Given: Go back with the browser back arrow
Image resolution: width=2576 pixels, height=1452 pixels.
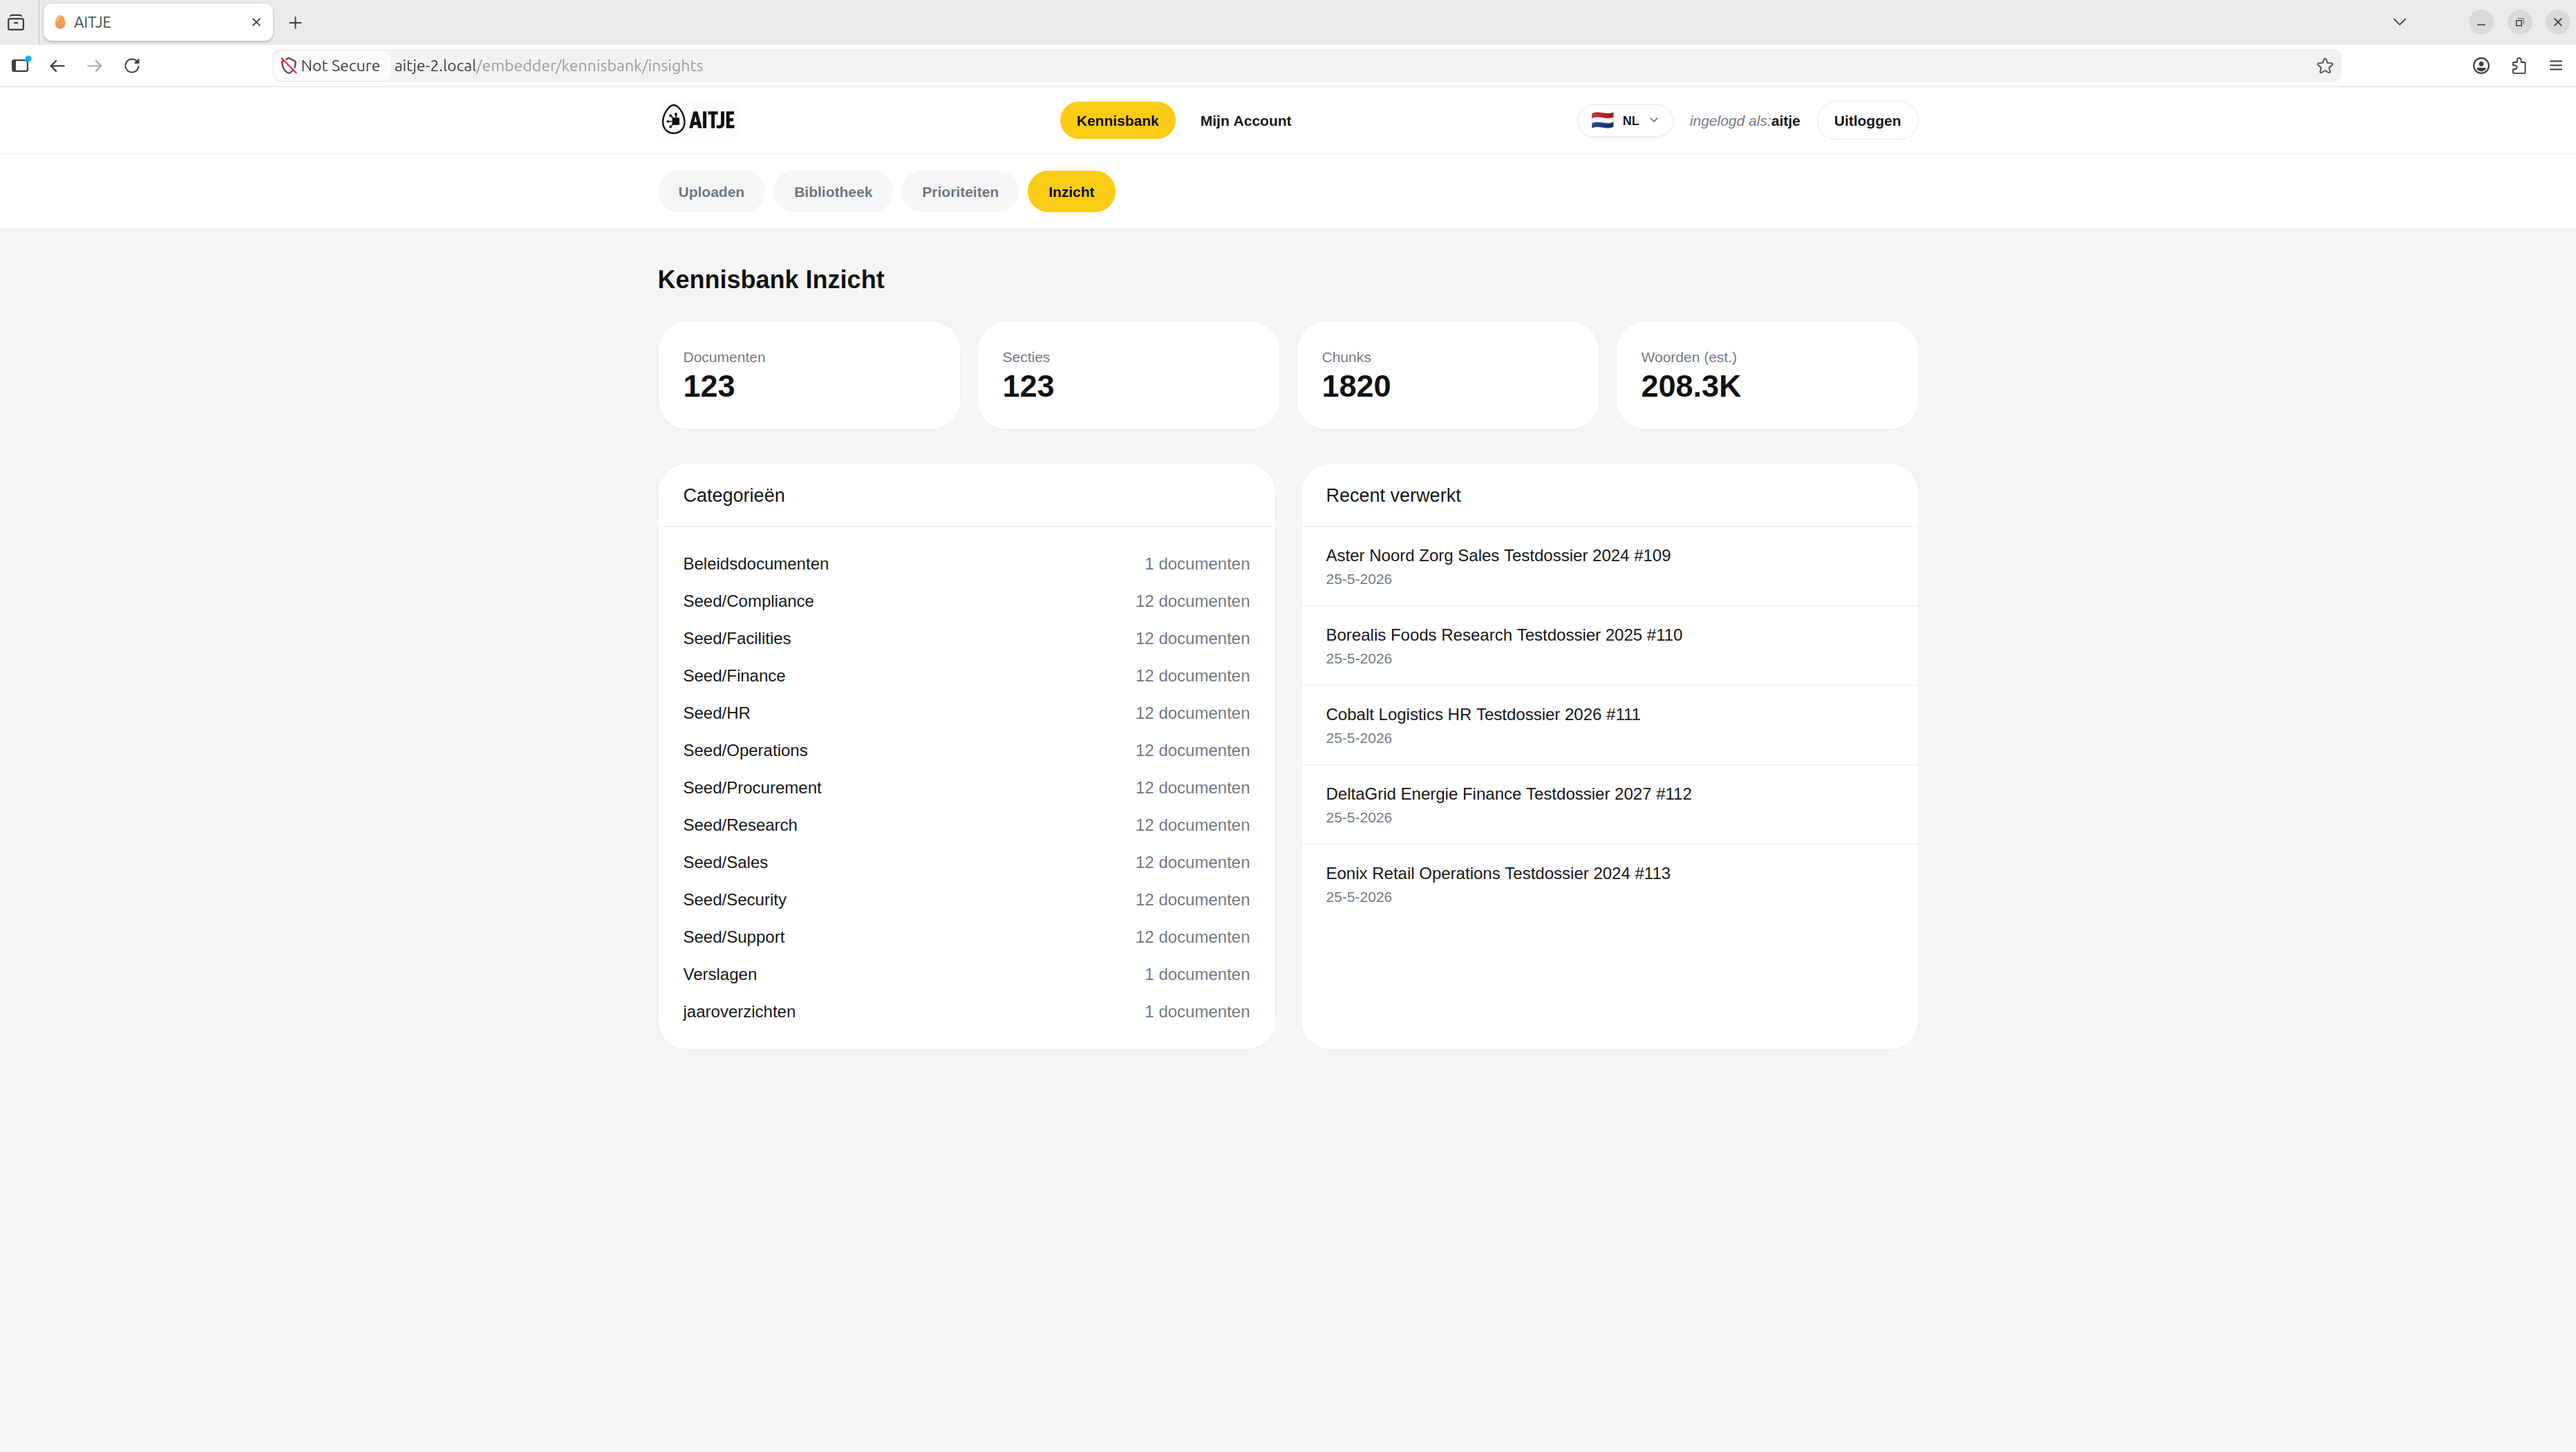Looking at the screenshot, I should click(x=58, y=66).
